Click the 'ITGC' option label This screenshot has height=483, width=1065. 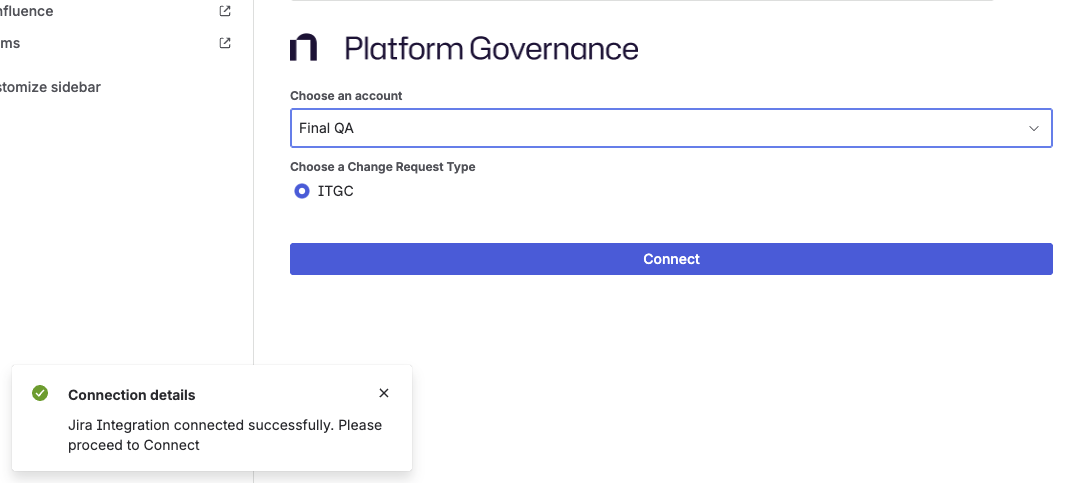pyautogui.click(x=336, y=192)
